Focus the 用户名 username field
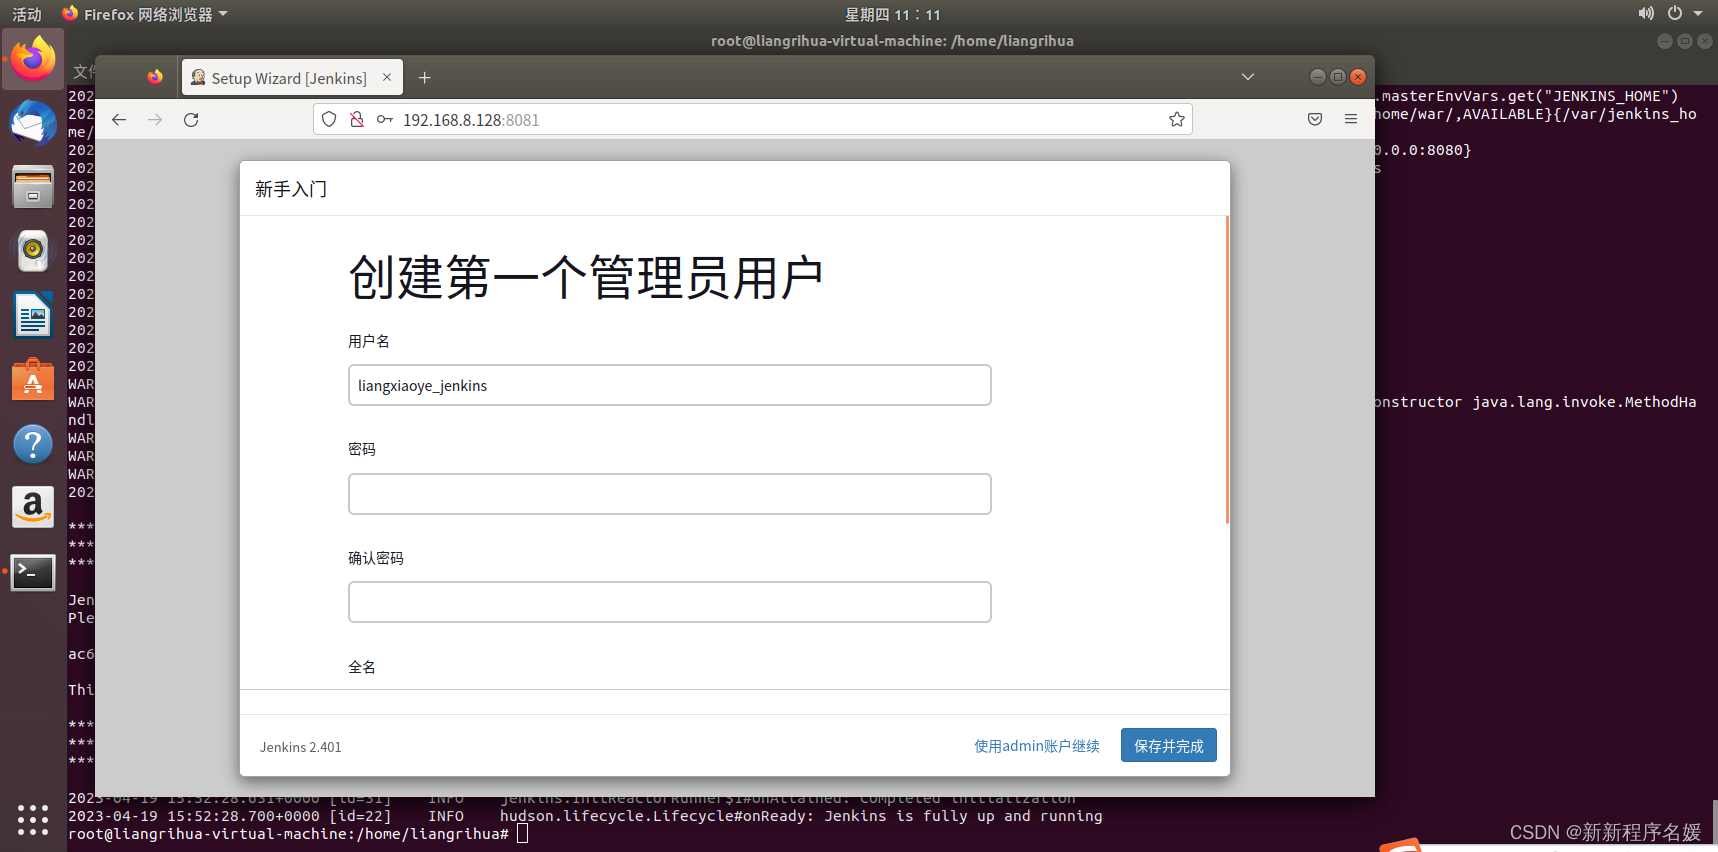Screen dimensions: 1718x852 pos(670,385)
